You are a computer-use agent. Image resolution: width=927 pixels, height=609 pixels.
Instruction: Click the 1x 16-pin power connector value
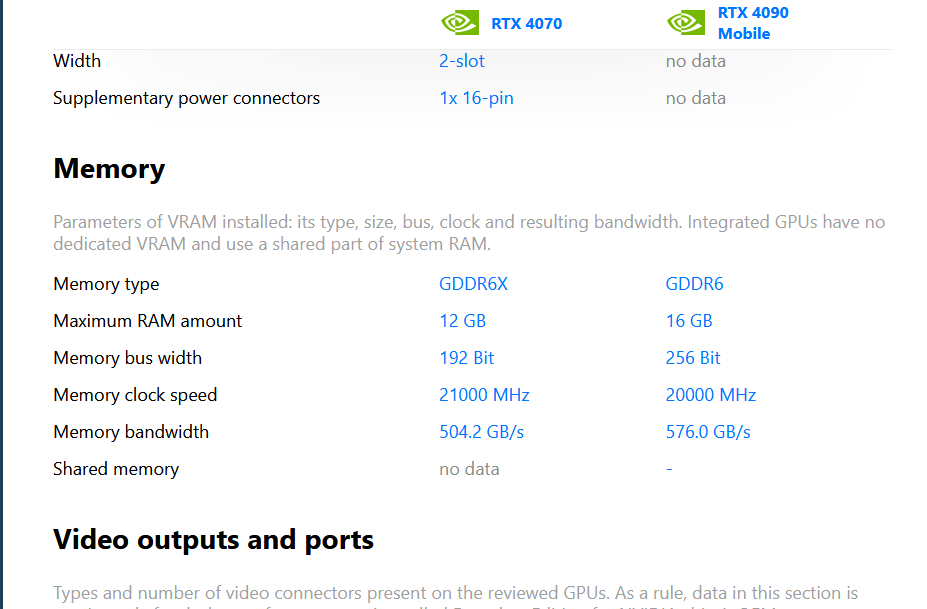click(476, 98)
